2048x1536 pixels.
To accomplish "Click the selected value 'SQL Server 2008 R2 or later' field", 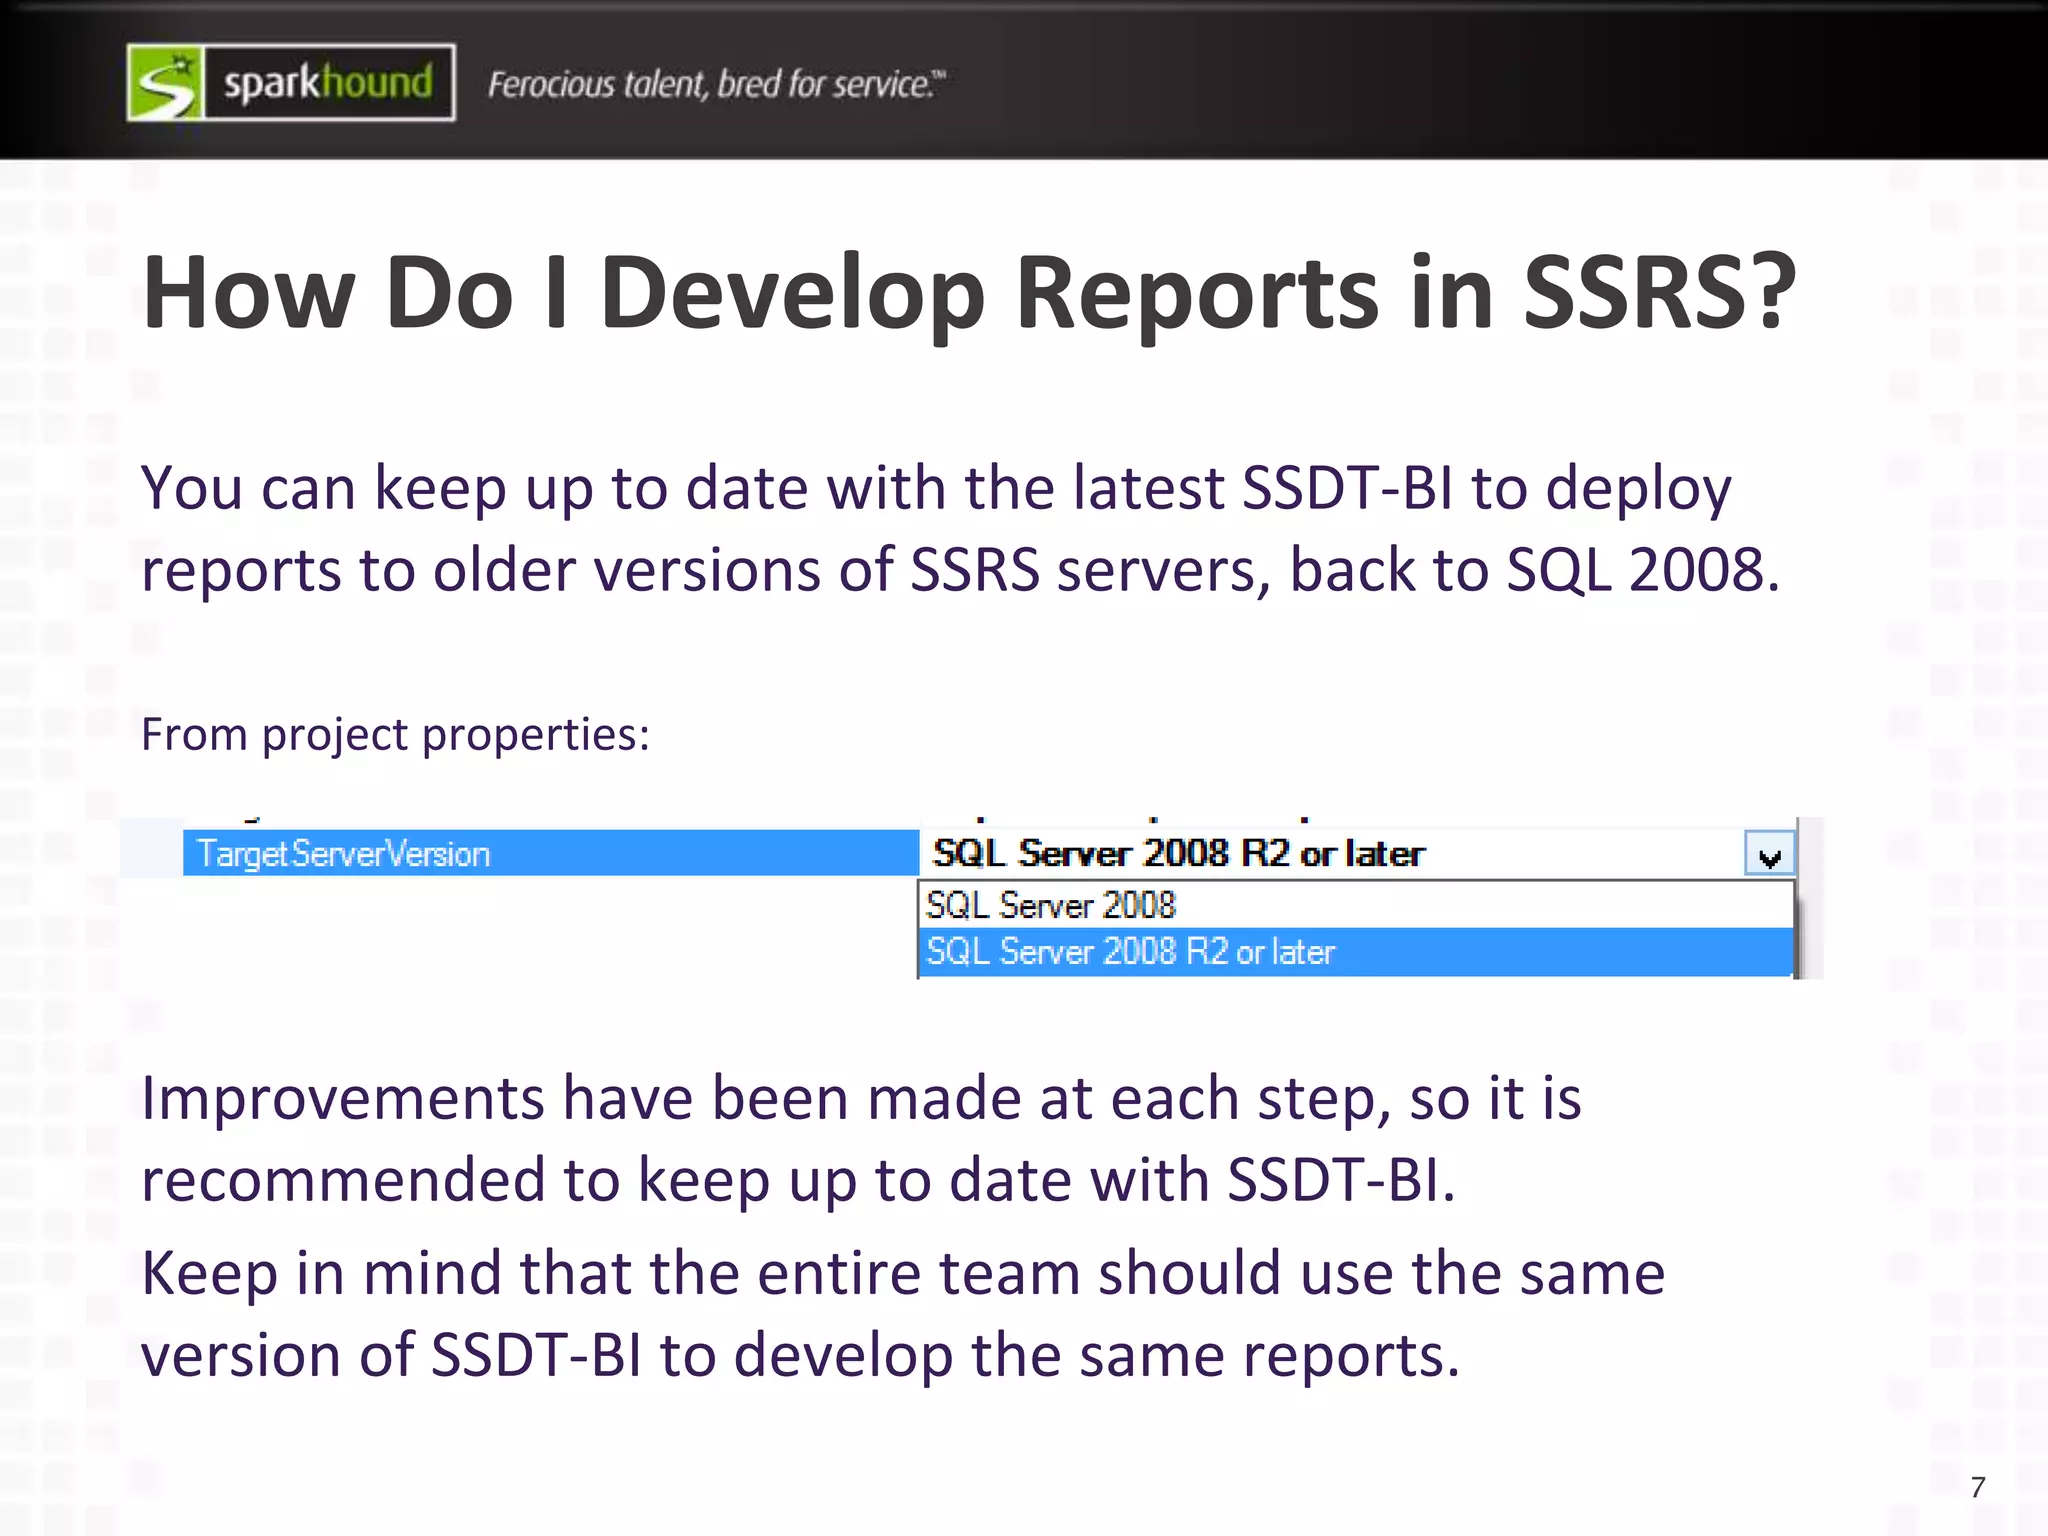I will click(1331, 853).
